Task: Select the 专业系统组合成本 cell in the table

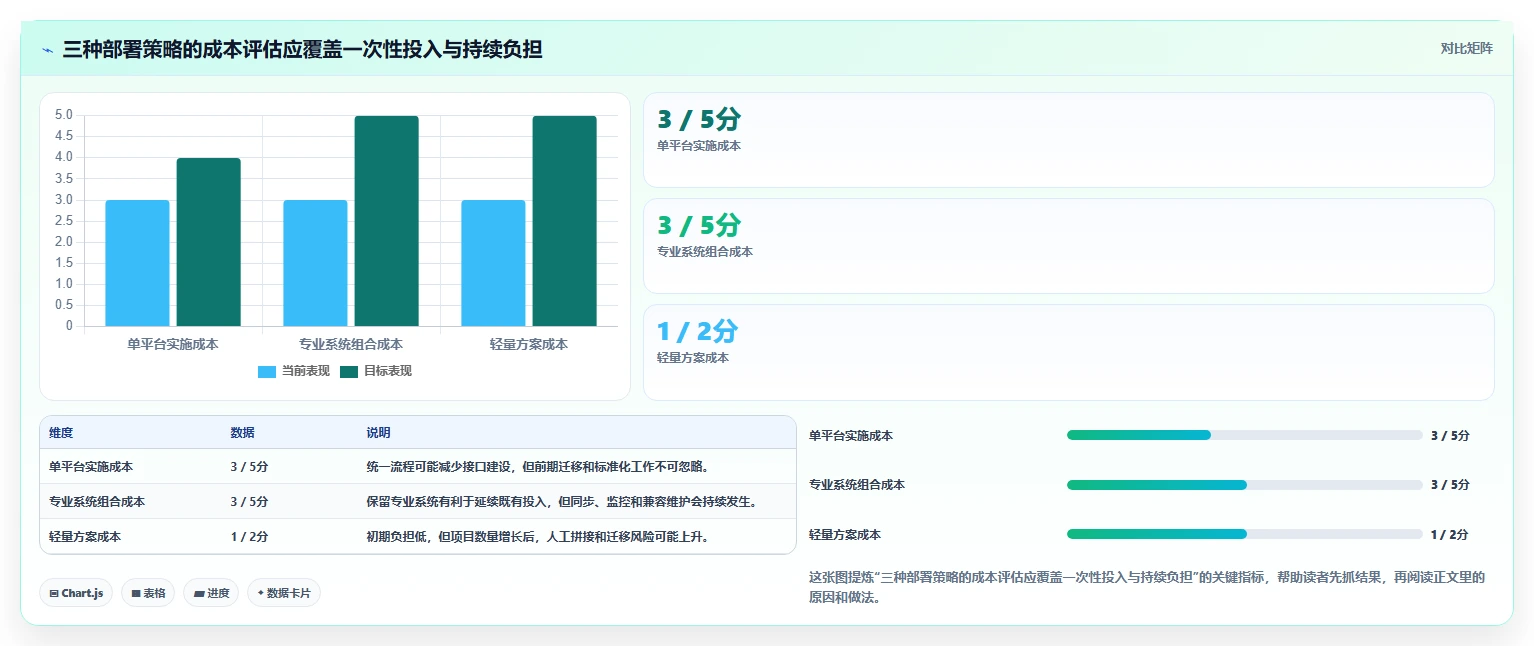Action: pyautogui.click(x=97, y=502)
